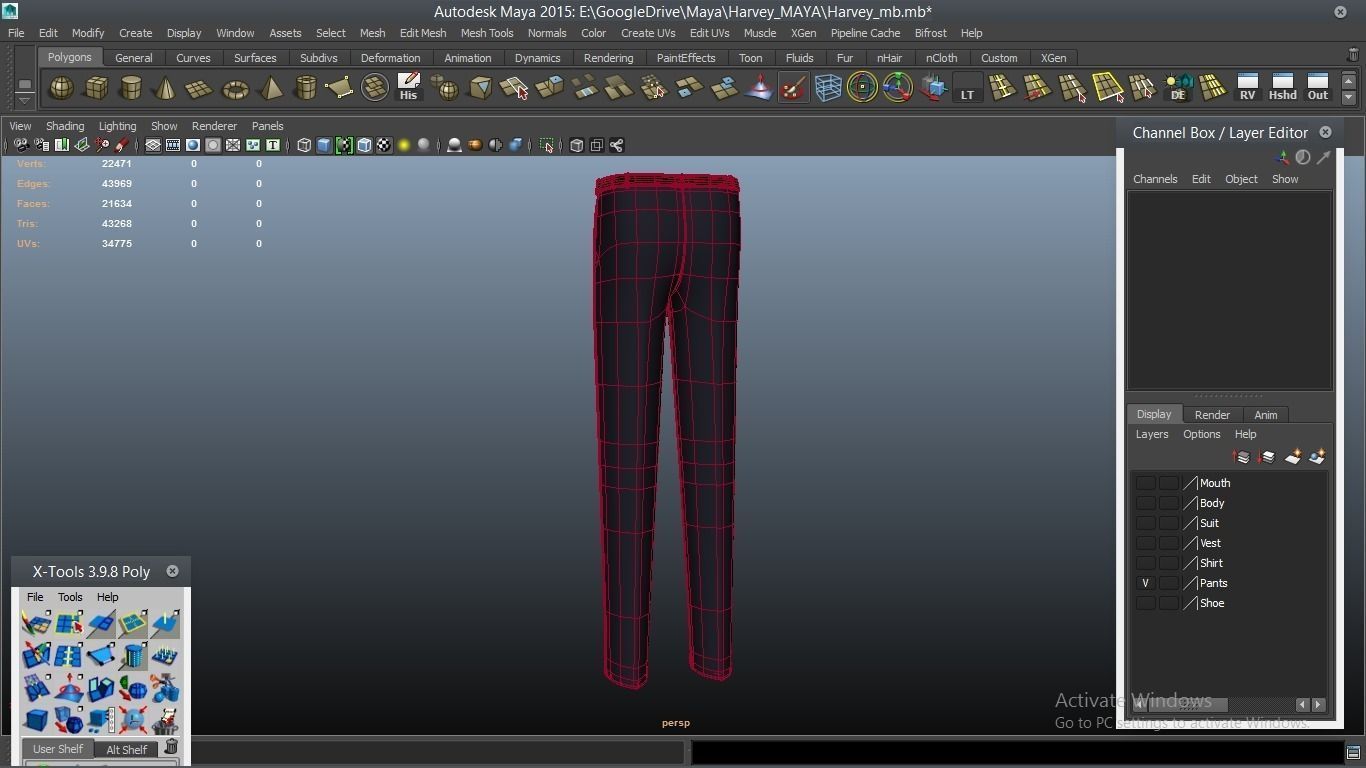The height and width of the screenshot is (768, 1366).
Task: Open the viewport Panels dropdown menu
Action: click(267, 126)
